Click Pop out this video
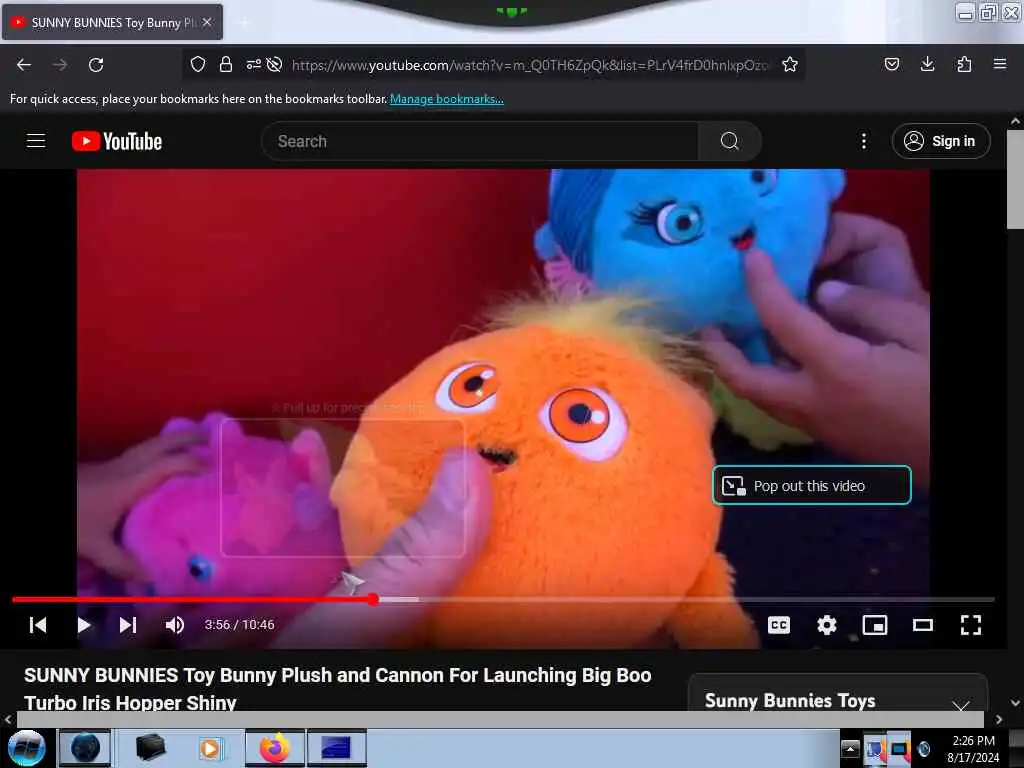 click(812, 485)
